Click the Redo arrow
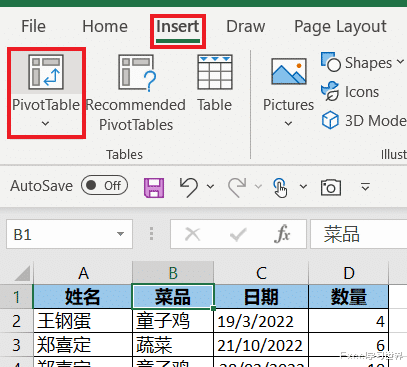 237,187
